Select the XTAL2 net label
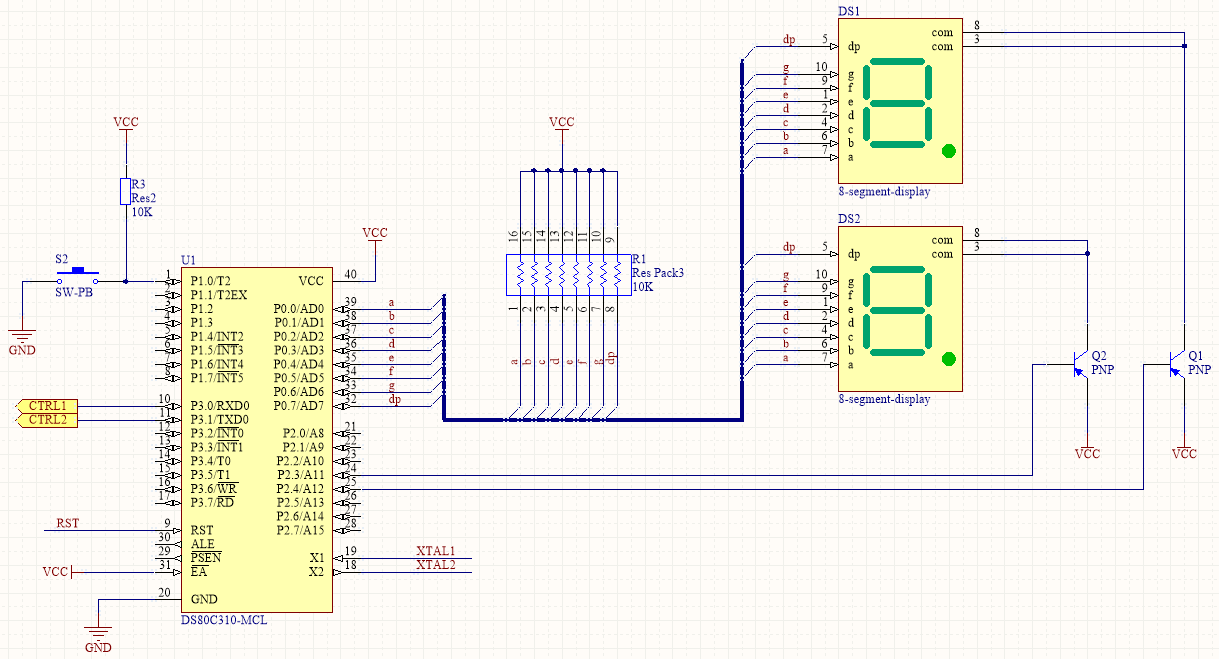This screenshot has width=1219, height=659. (x=435, y=565)
